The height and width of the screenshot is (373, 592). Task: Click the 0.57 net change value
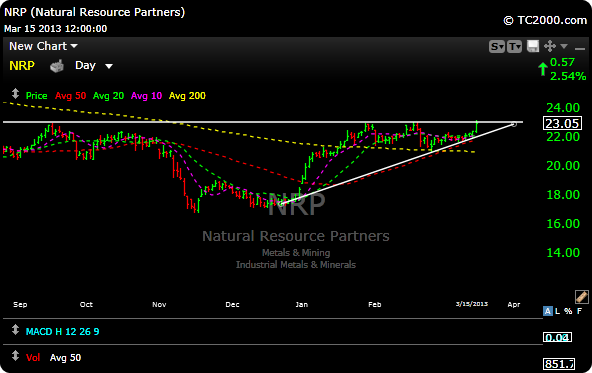tap(562, 62)
